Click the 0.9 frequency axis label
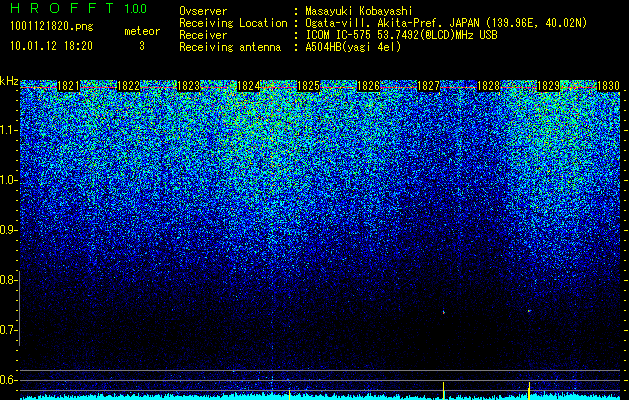 [x=8, y=230]
